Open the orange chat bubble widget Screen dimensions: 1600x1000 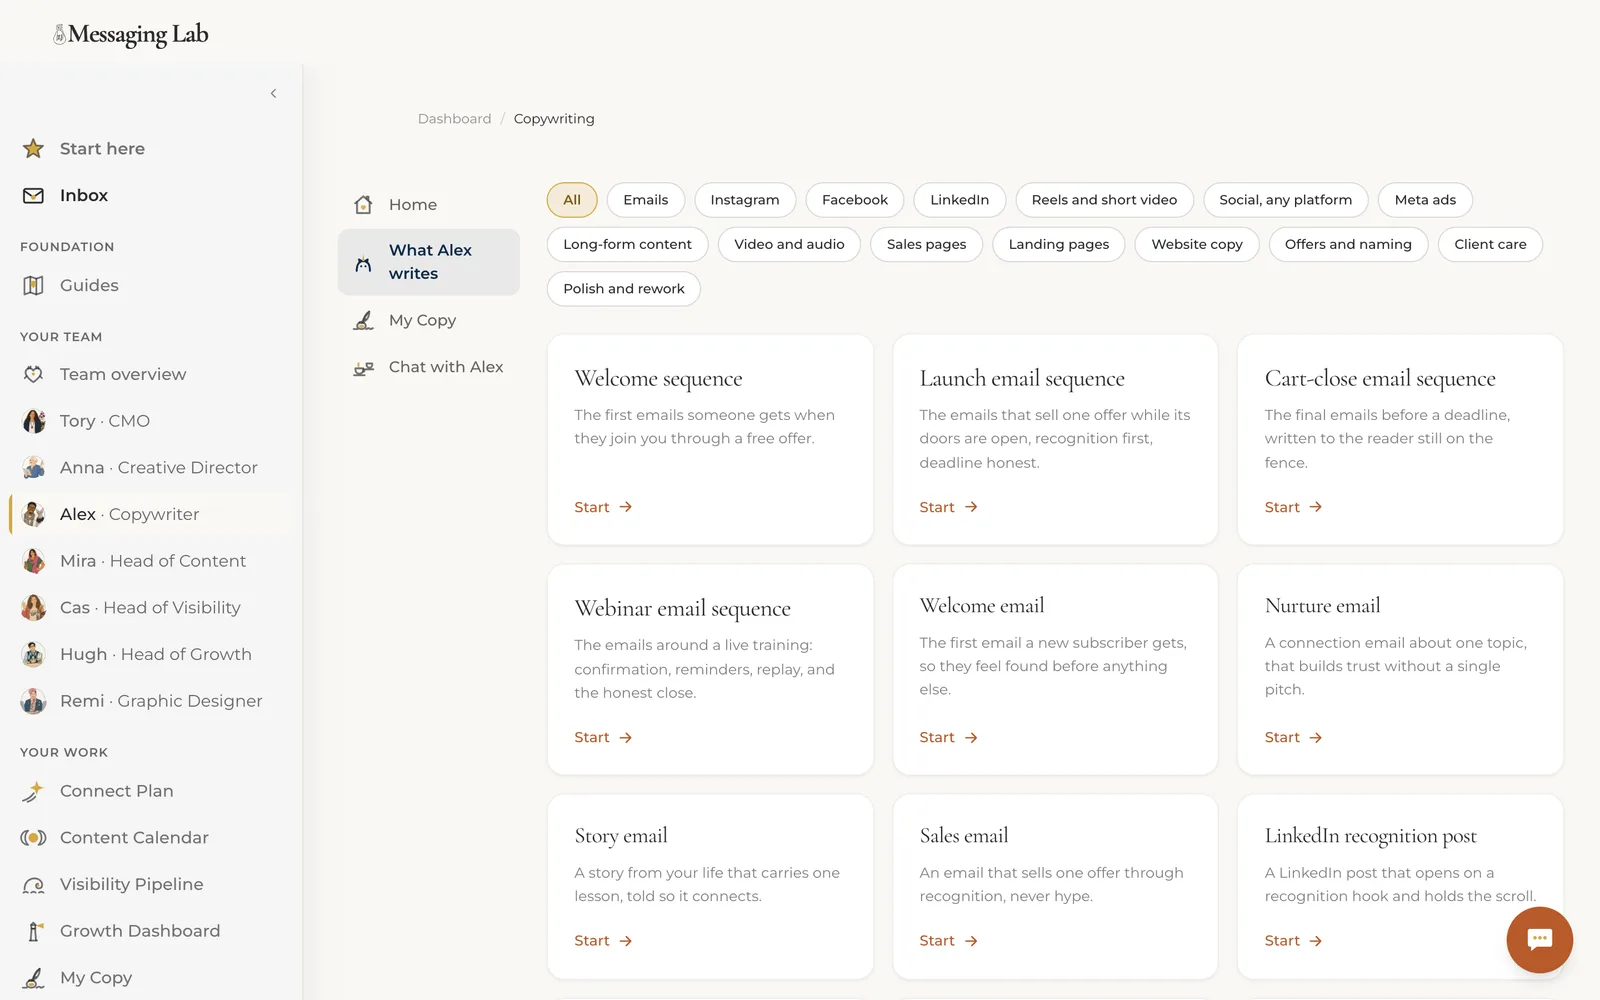pyautogui.click(x=1539, y=940)
